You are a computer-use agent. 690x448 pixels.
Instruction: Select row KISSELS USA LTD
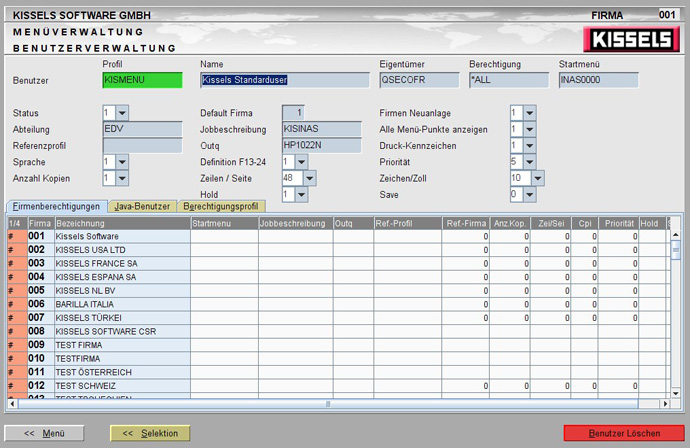[x=338, y=250]
